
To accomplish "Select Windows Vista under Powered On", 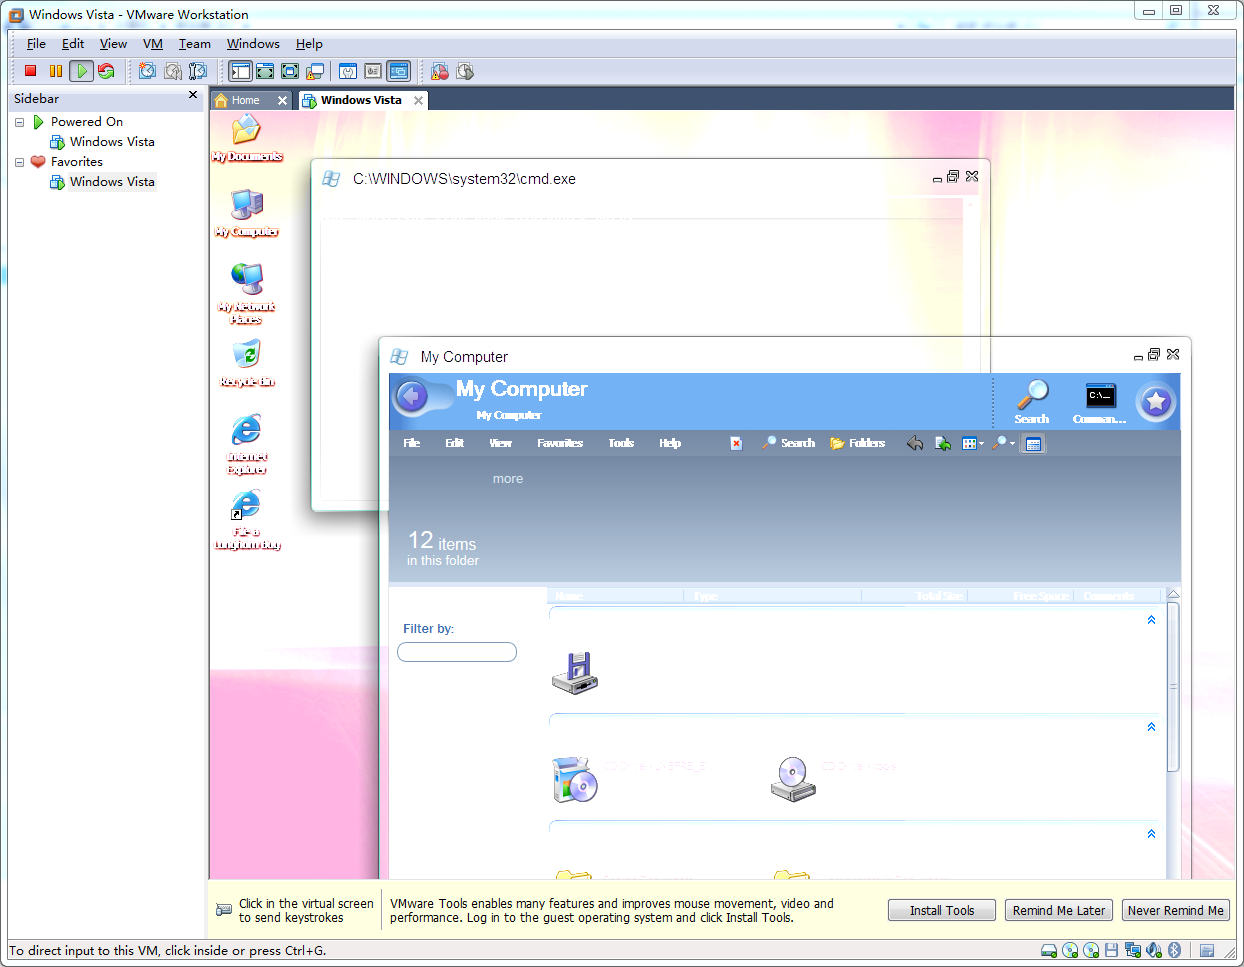I will pyautogui.click(x=112, y=142).
